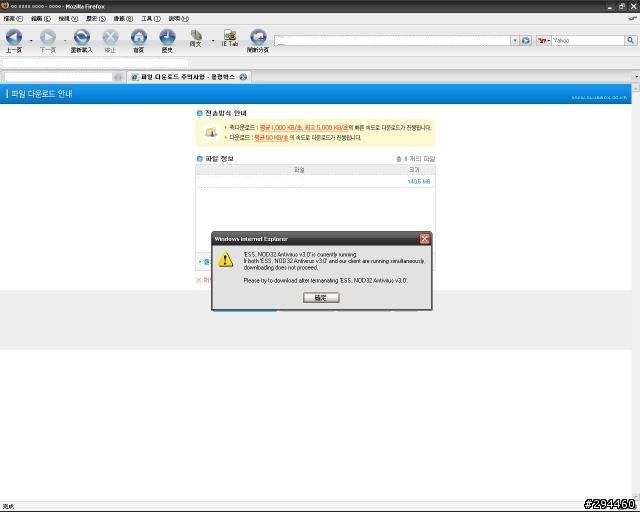
Task: Click the 完成 status bar text
Action: (8, 506)
